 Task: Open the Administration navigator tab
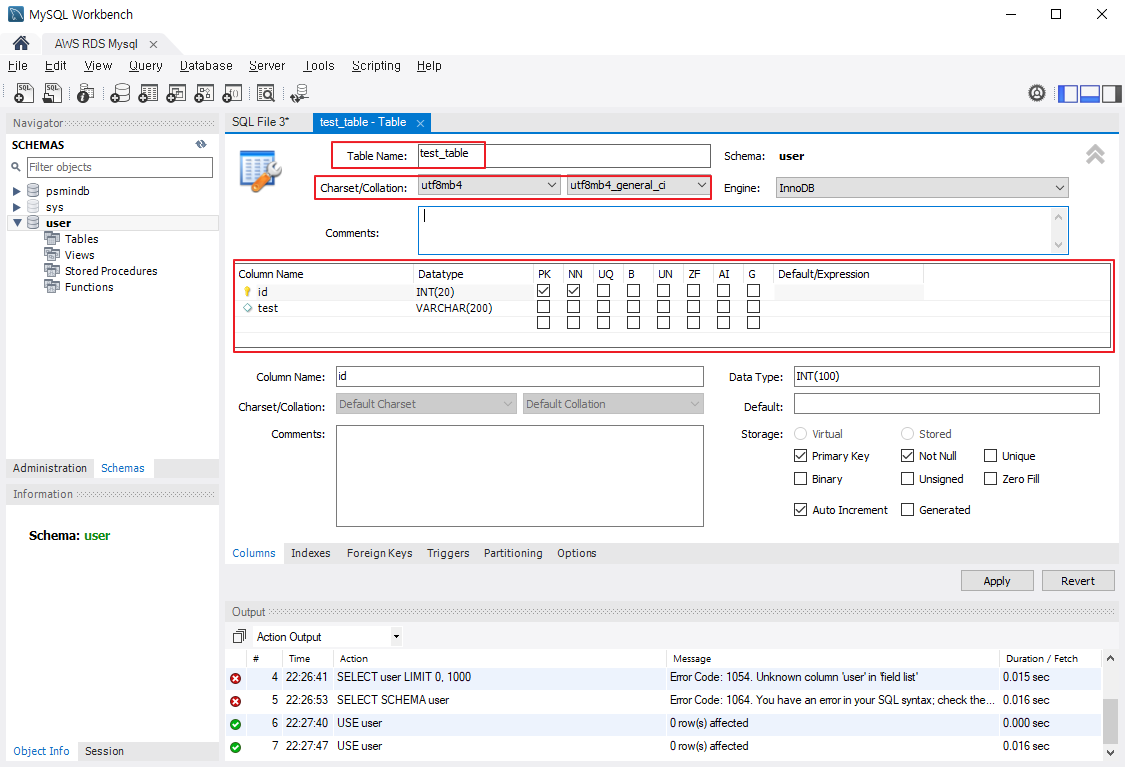click(50, 468)
